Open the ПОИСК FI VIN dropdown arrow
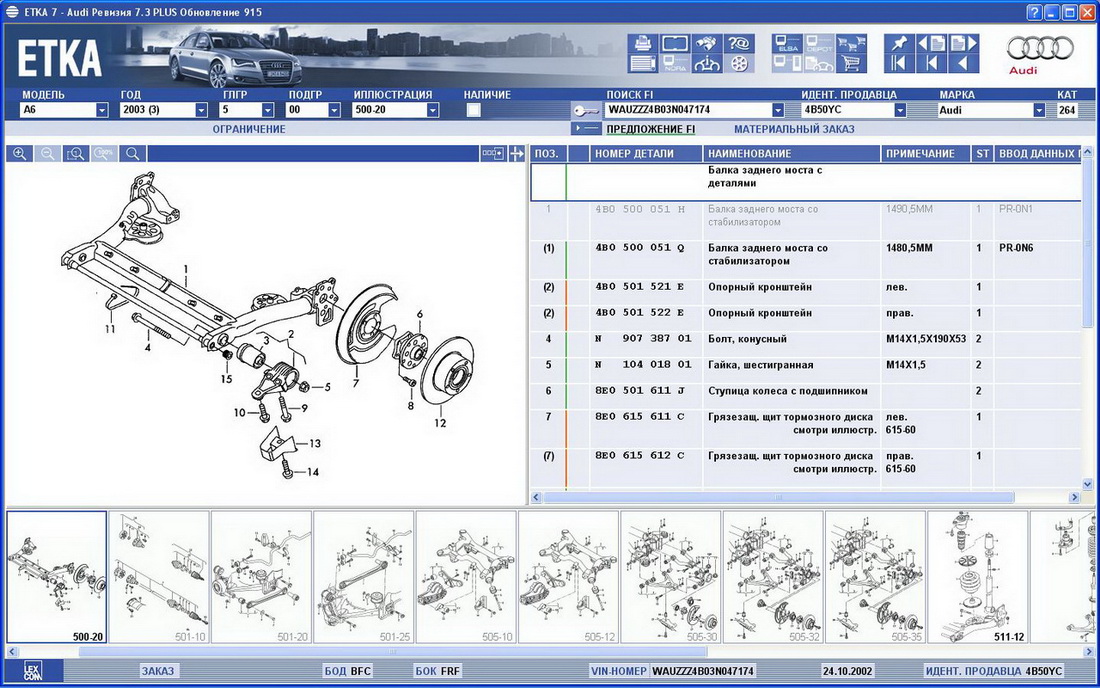This screenshot has width=1100, height=688. (x=777, y=110)
